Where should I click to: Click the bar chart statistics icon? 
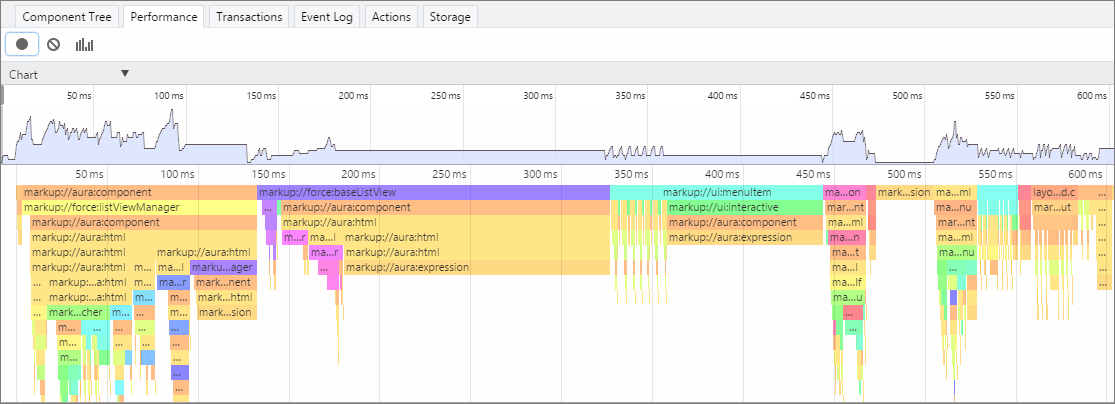click(x=85, y=45)
